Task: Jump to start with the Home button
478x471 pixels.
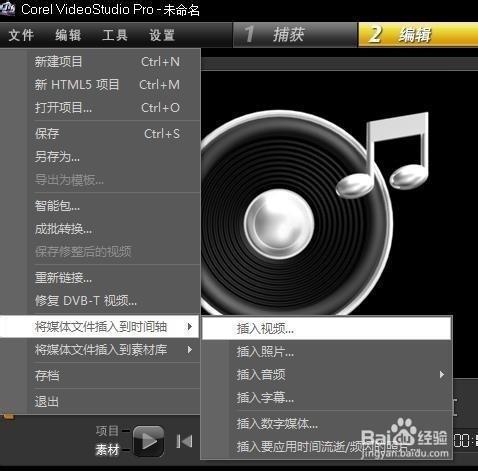Action: tap(184, 442)
